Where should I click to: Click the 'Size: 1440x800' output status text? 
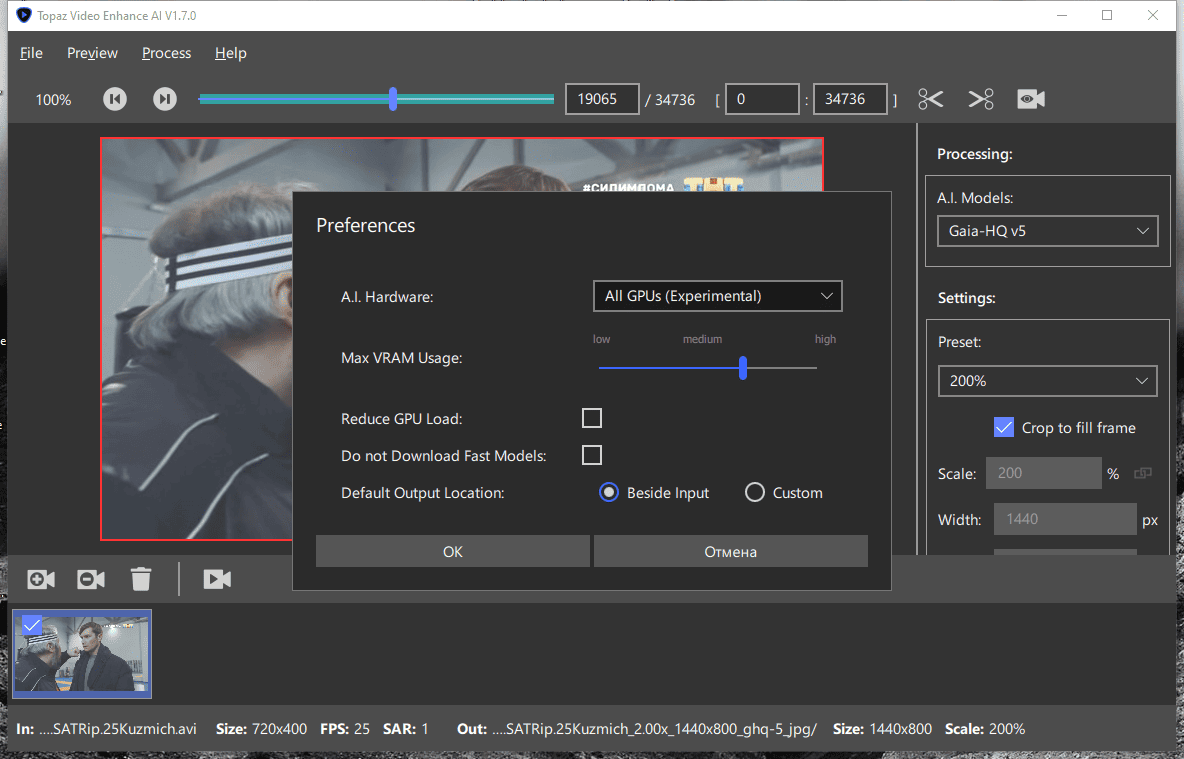pyautogui.click(x=882, y=729)
